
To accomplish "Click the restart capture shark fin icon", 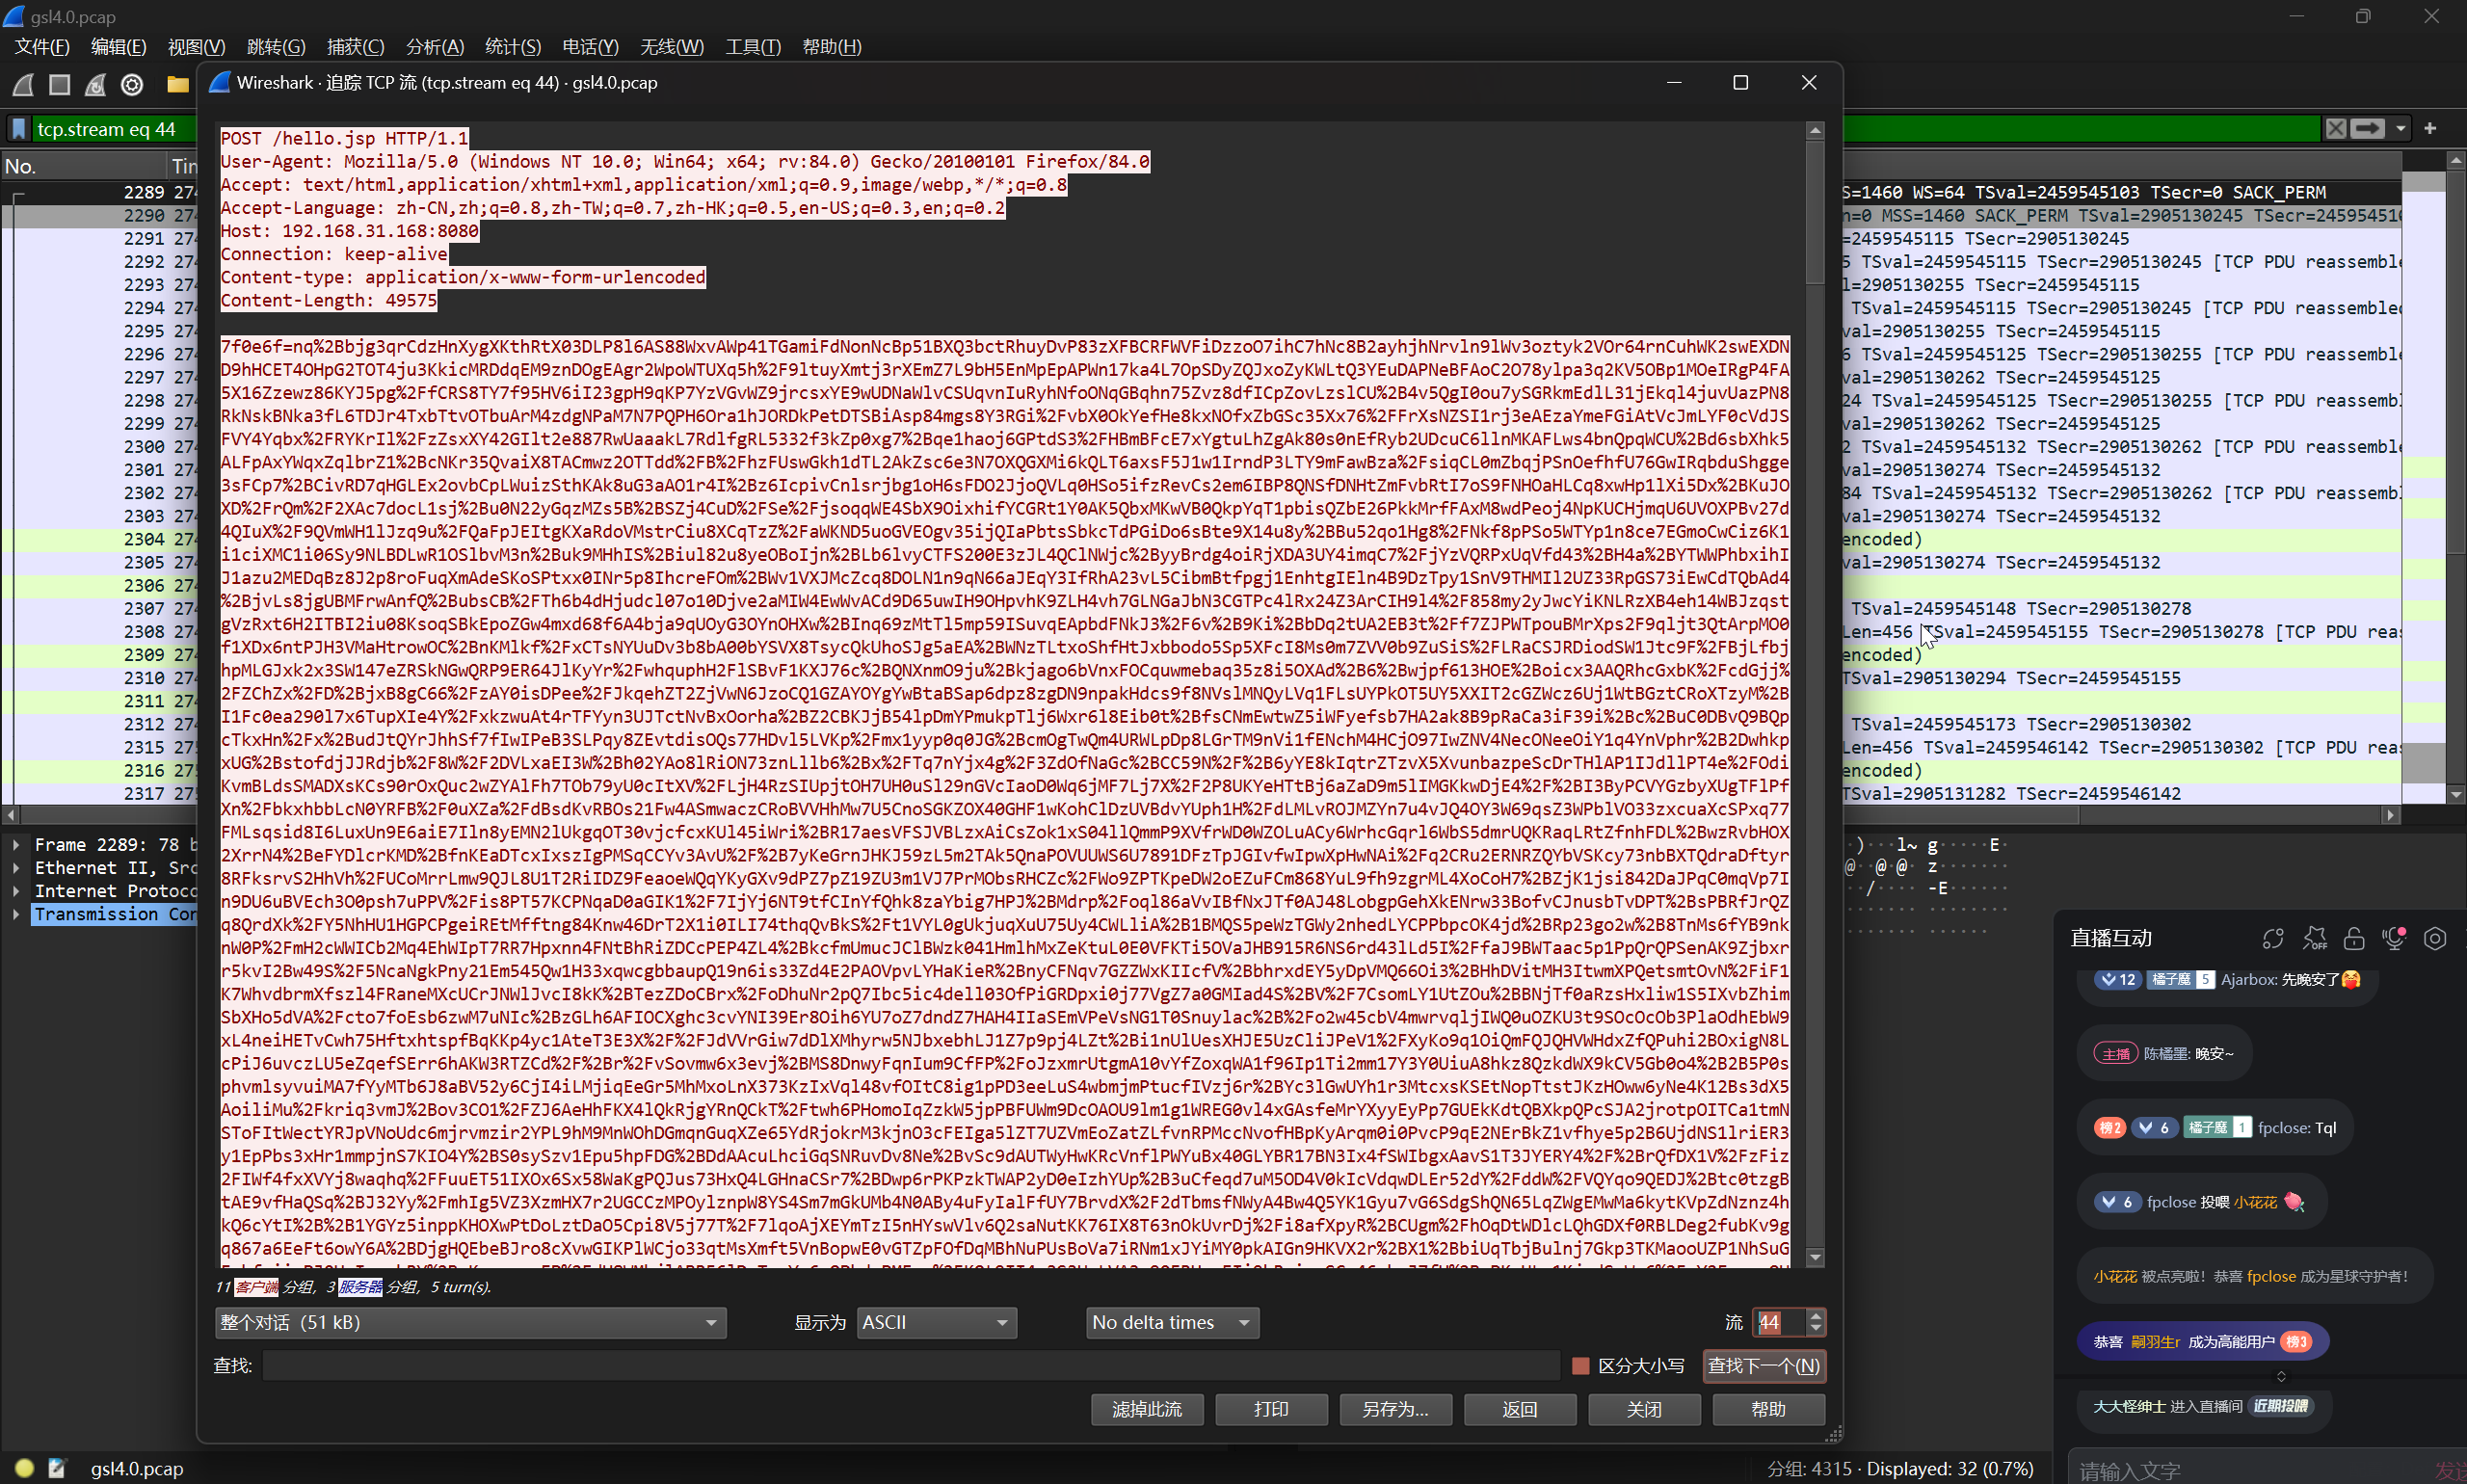I will point(95,85).
